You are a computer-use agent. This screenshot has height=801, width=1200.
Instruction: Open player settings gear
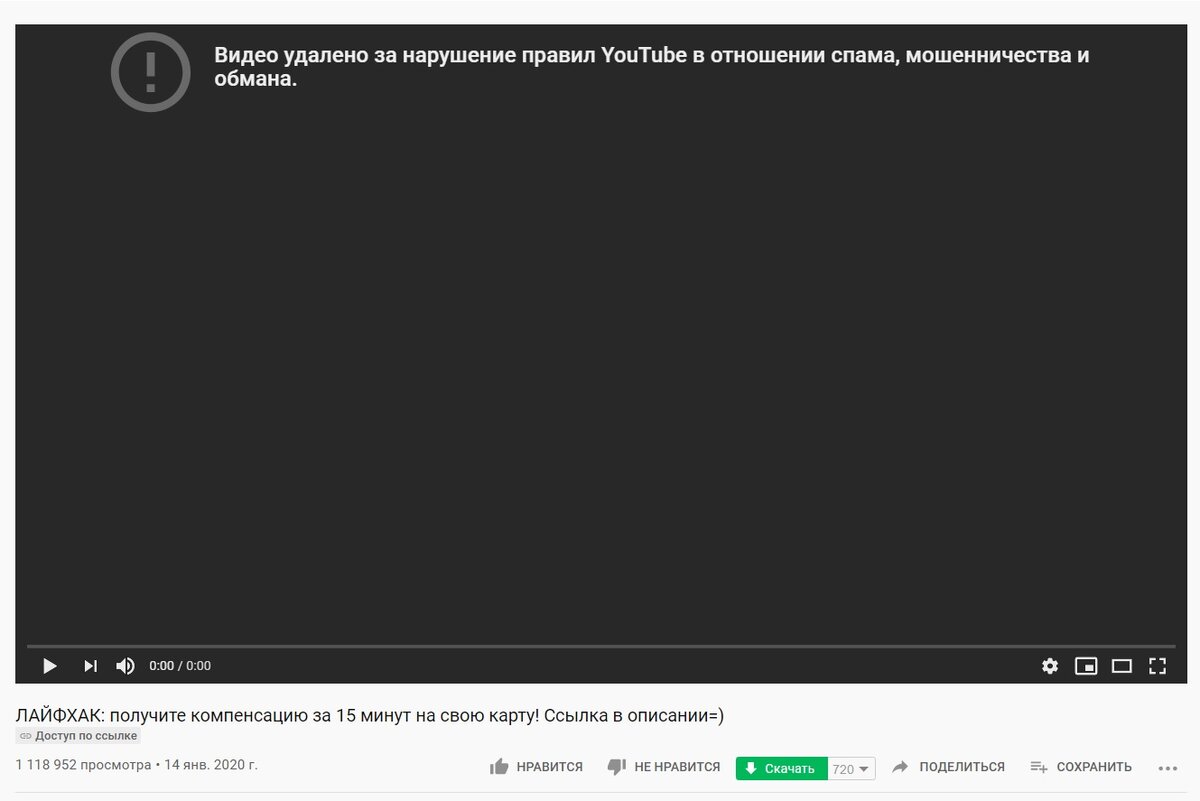coord(1049,665)
